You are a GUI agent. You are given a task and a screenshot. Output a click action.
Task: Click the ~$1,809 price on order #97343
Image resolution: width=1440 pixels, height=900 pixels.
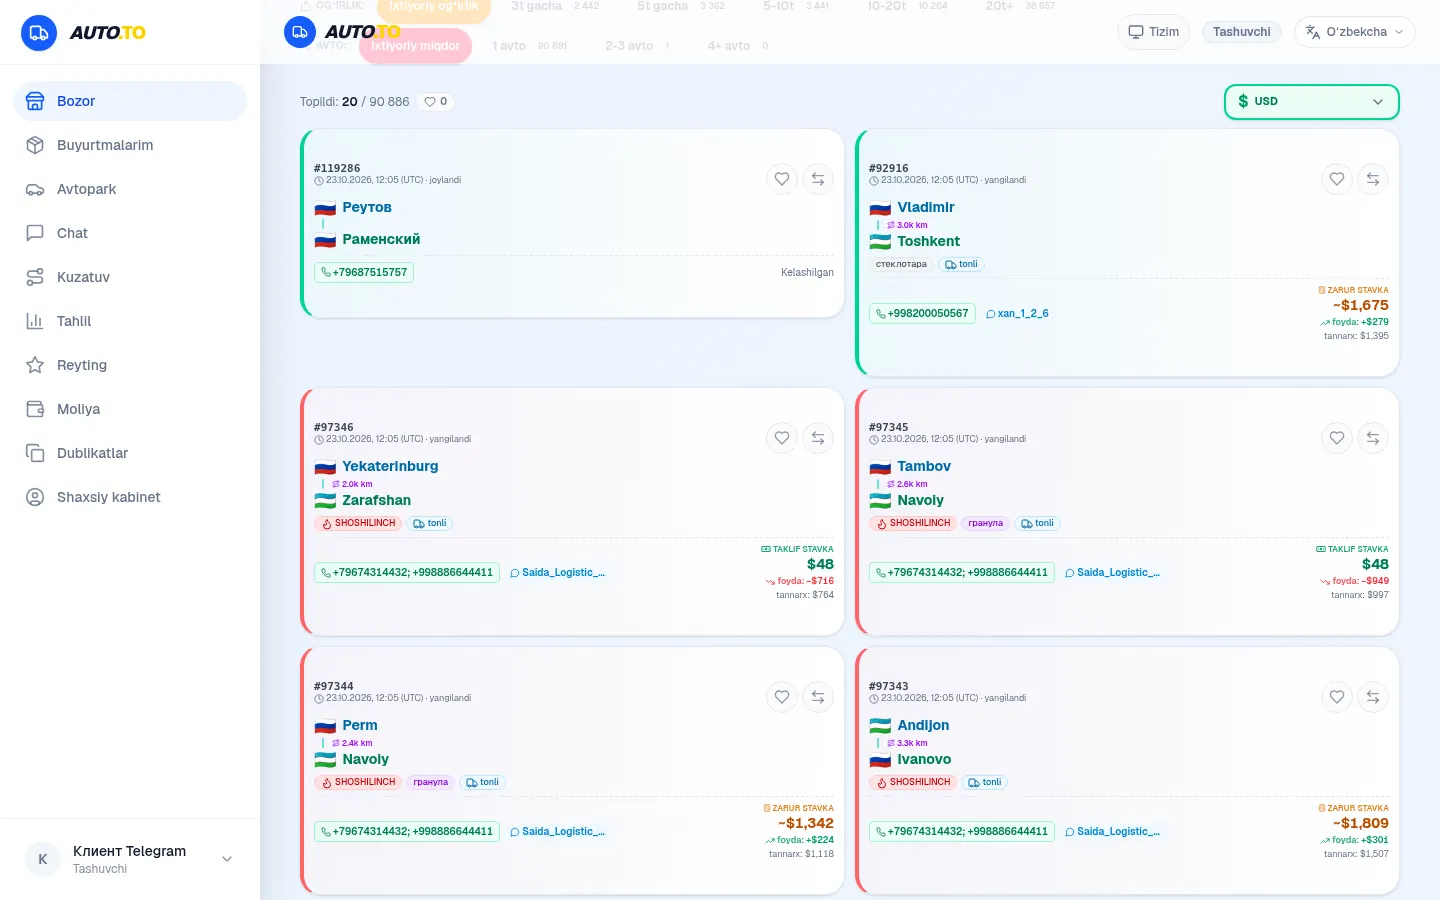point(1361,824)
